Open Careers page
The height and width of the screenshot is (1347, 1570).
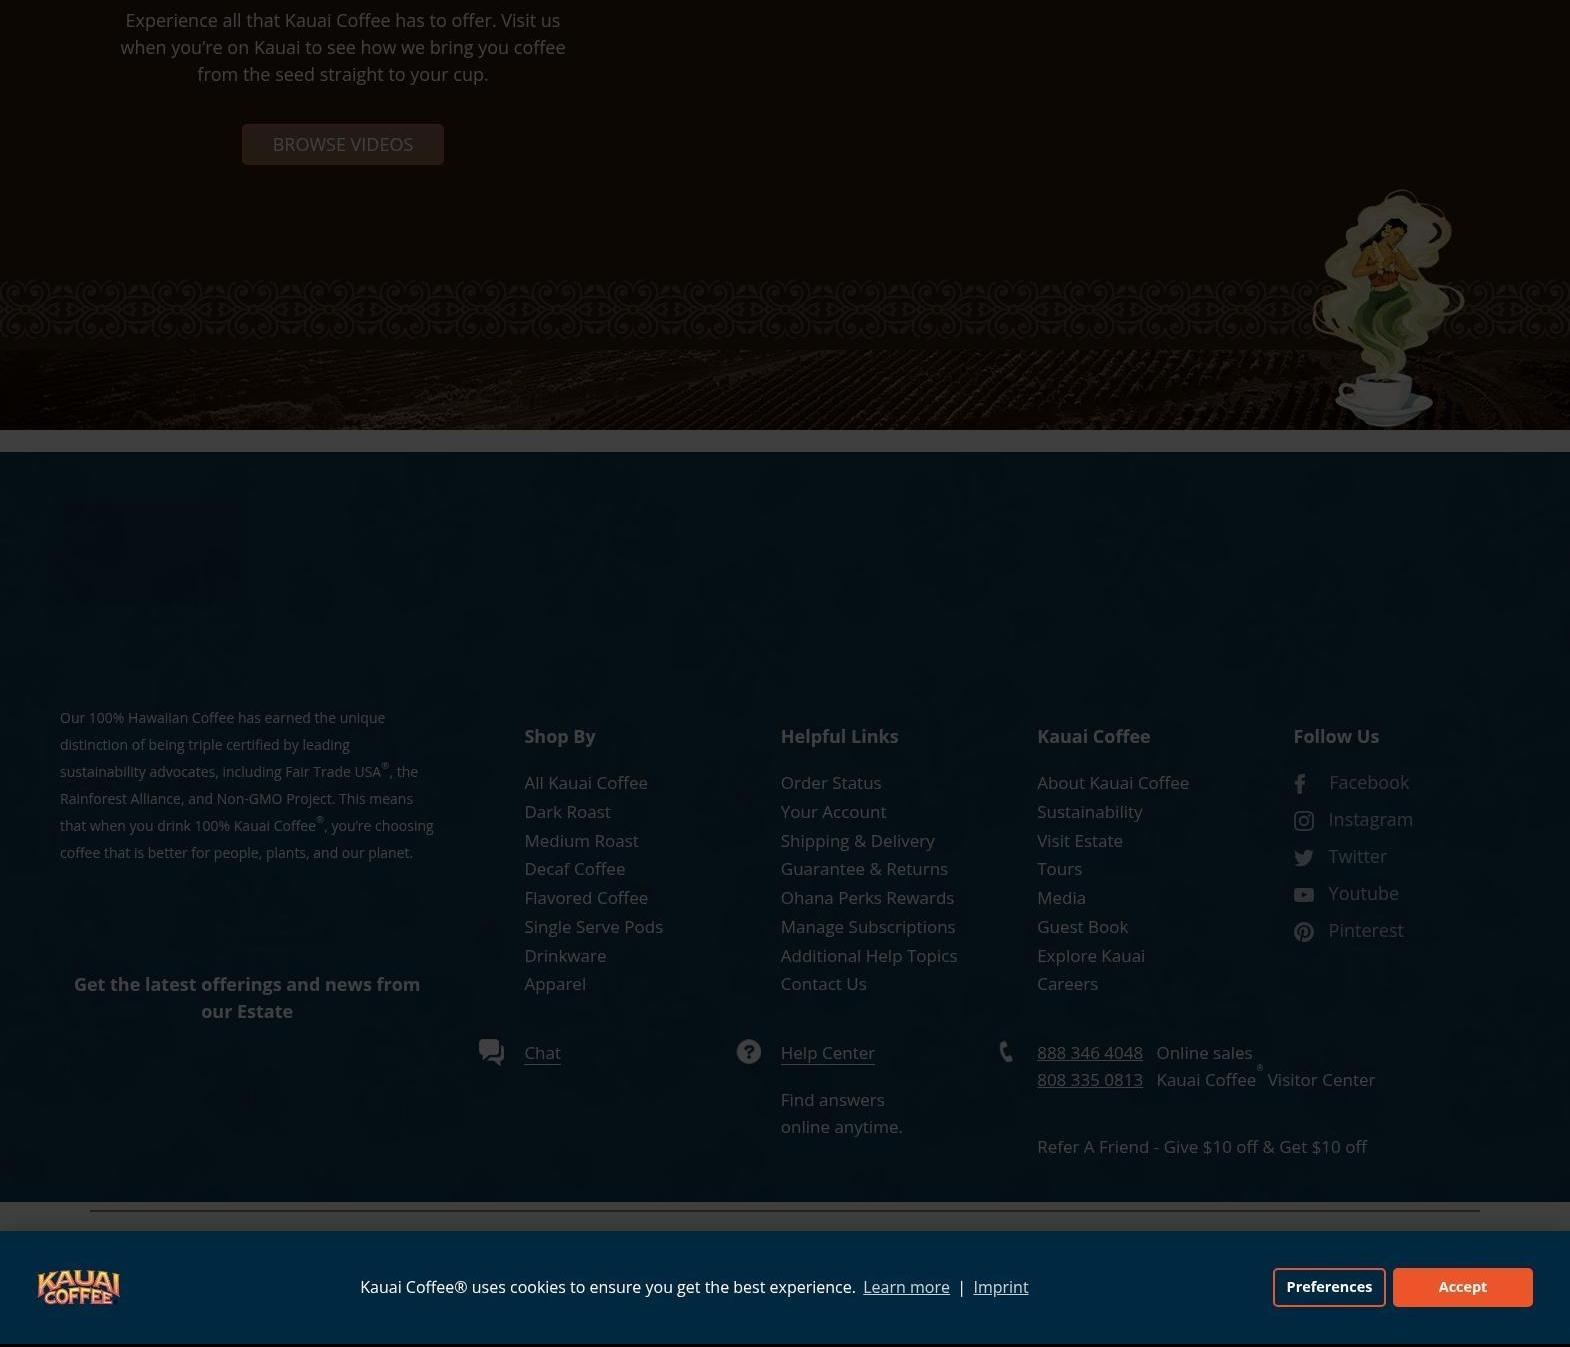coord(1068,984)
